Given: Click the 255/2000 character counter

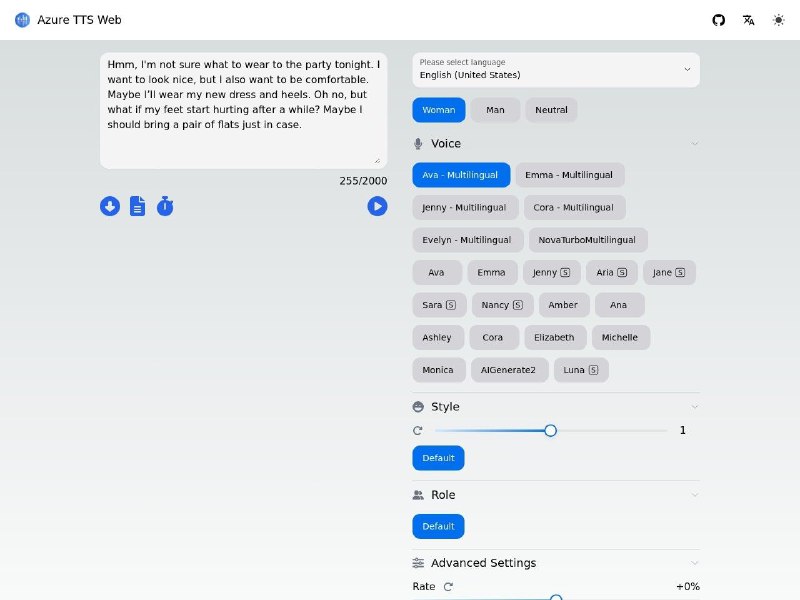Looking at the screenshot, I should (x=363, y=181).
